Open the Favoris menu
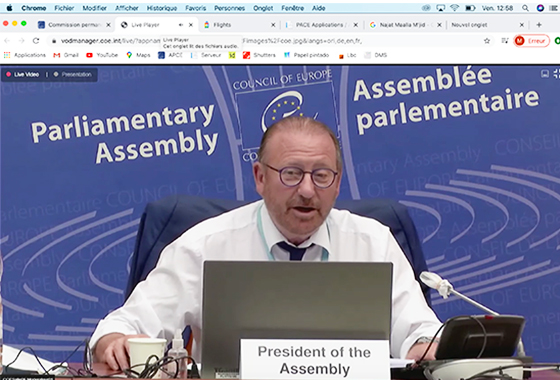This screenshot has width=560, height=380. point(195,8)
